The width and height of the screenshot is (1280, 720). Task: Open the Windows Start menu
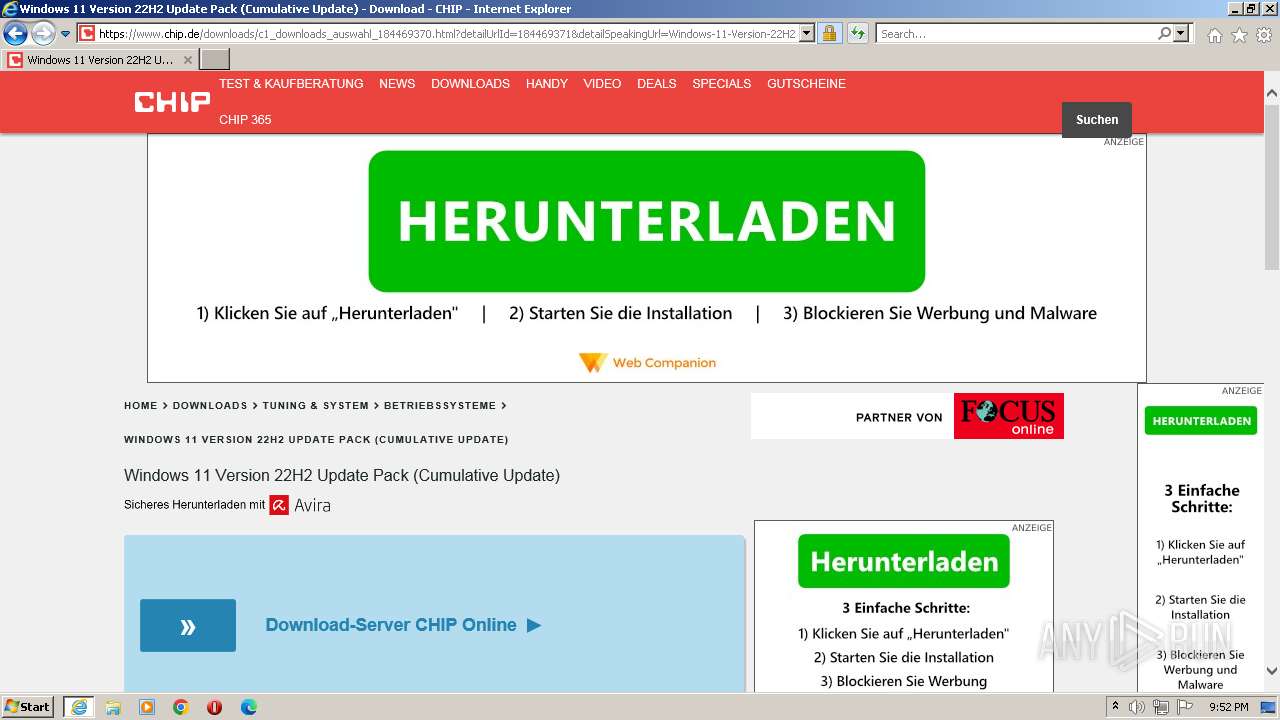click(x=28, y=707)
